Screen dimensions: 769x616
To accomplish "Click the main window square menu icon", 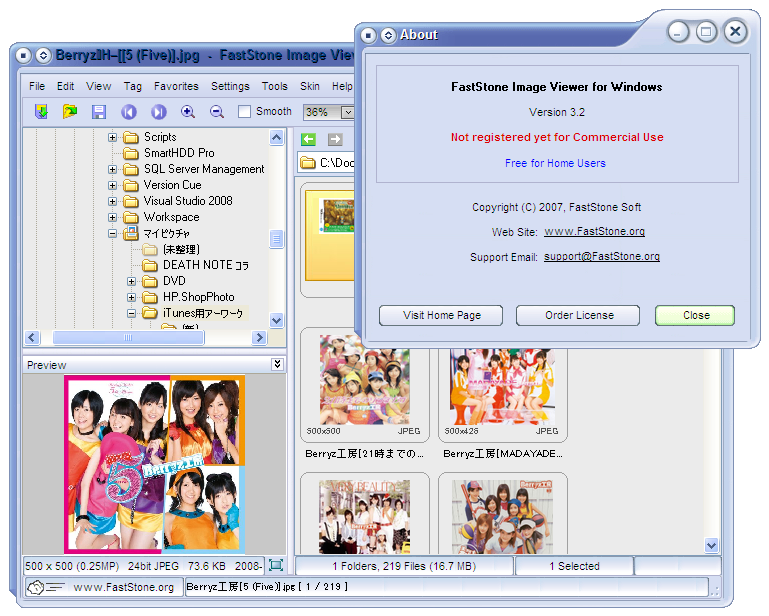I will tap(23, 55).
